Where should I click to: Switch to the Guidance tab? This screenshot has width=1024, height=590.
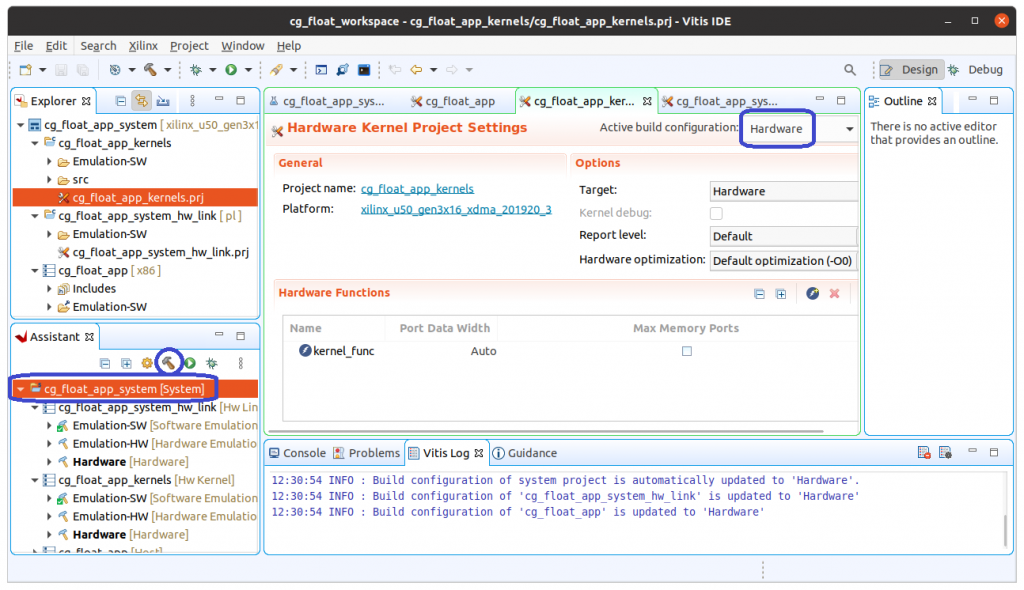point(524,453)
